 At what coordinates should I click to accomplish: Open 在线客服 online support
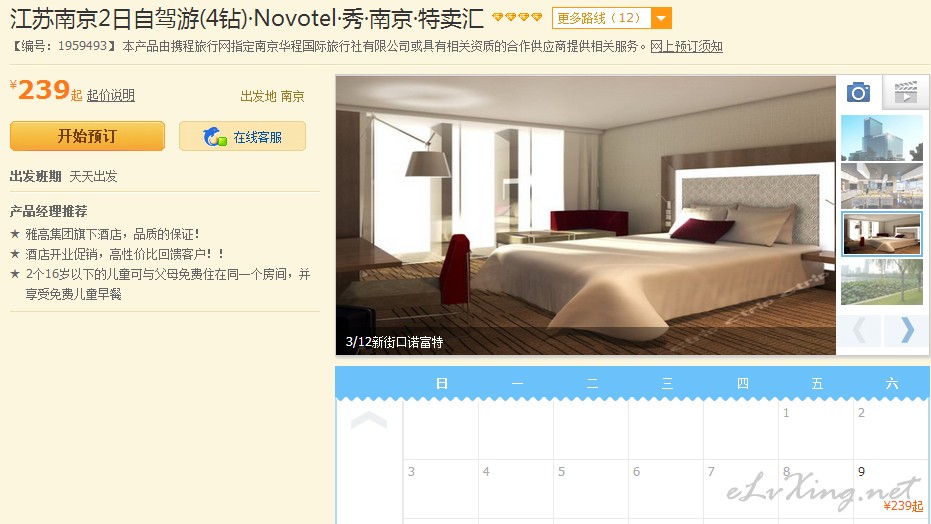(242, 136)
